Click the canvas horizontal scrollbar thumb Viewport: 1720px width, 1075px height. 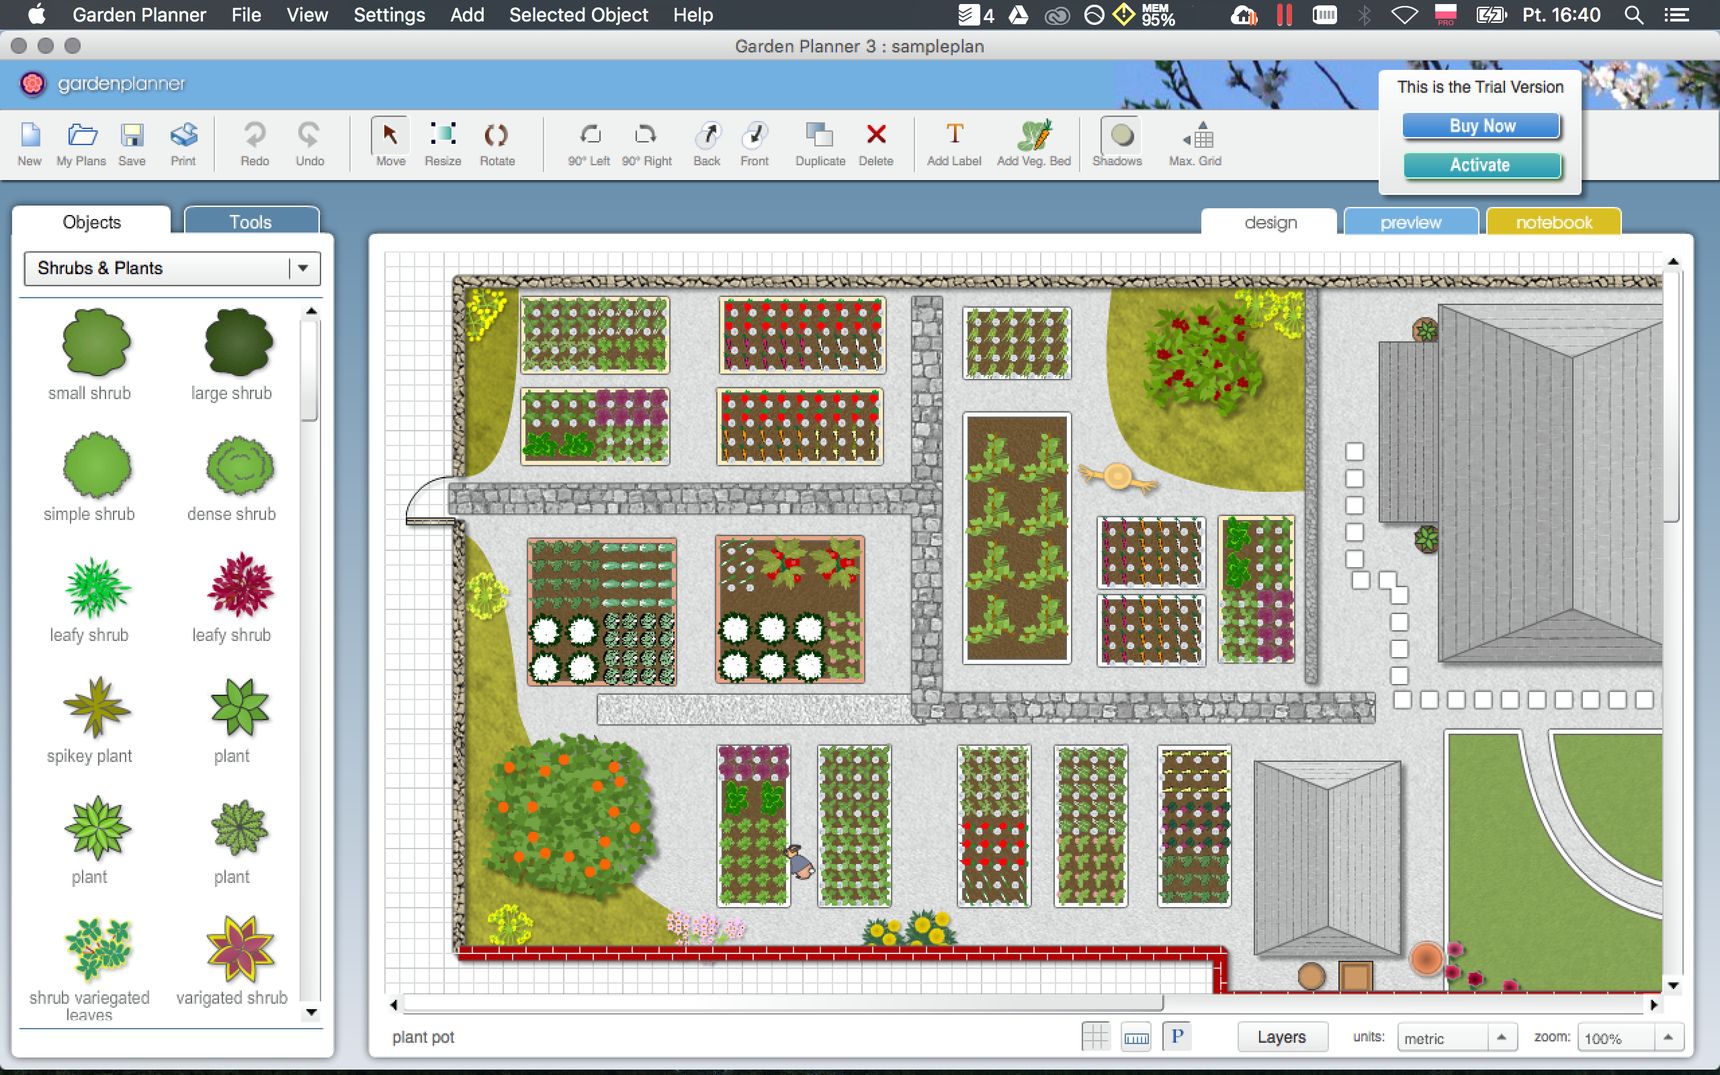coord(783,1004)
